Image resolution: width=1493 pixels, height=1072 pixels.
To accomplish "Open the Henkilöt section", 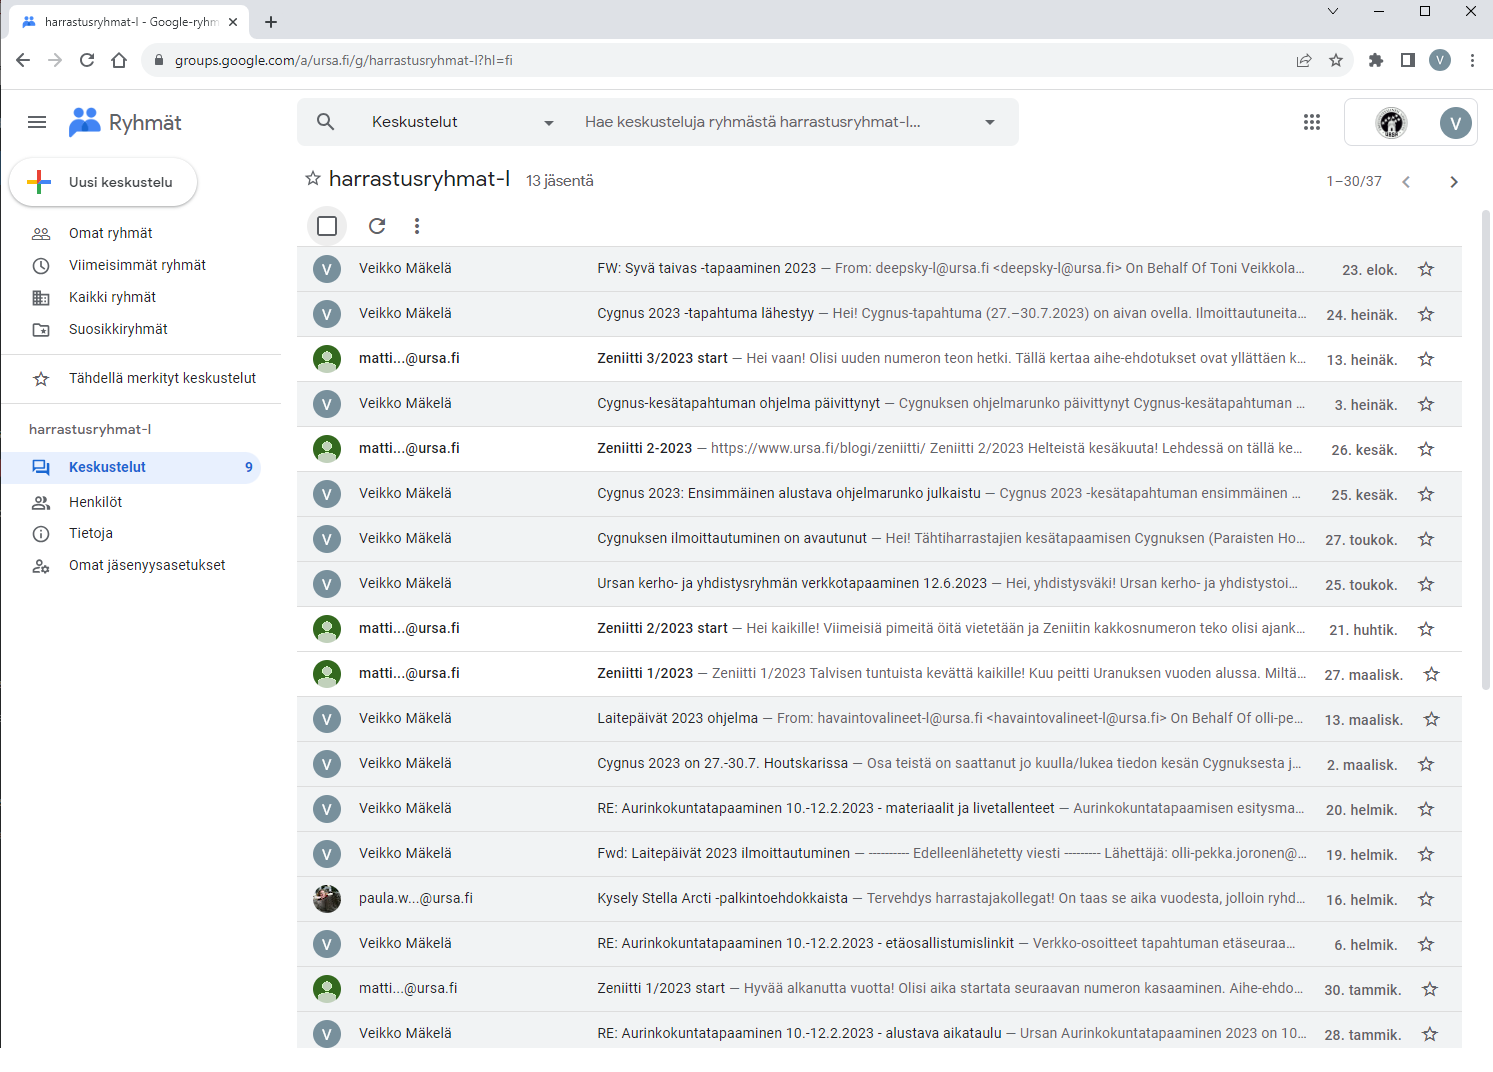I will [x=95, y=502].
